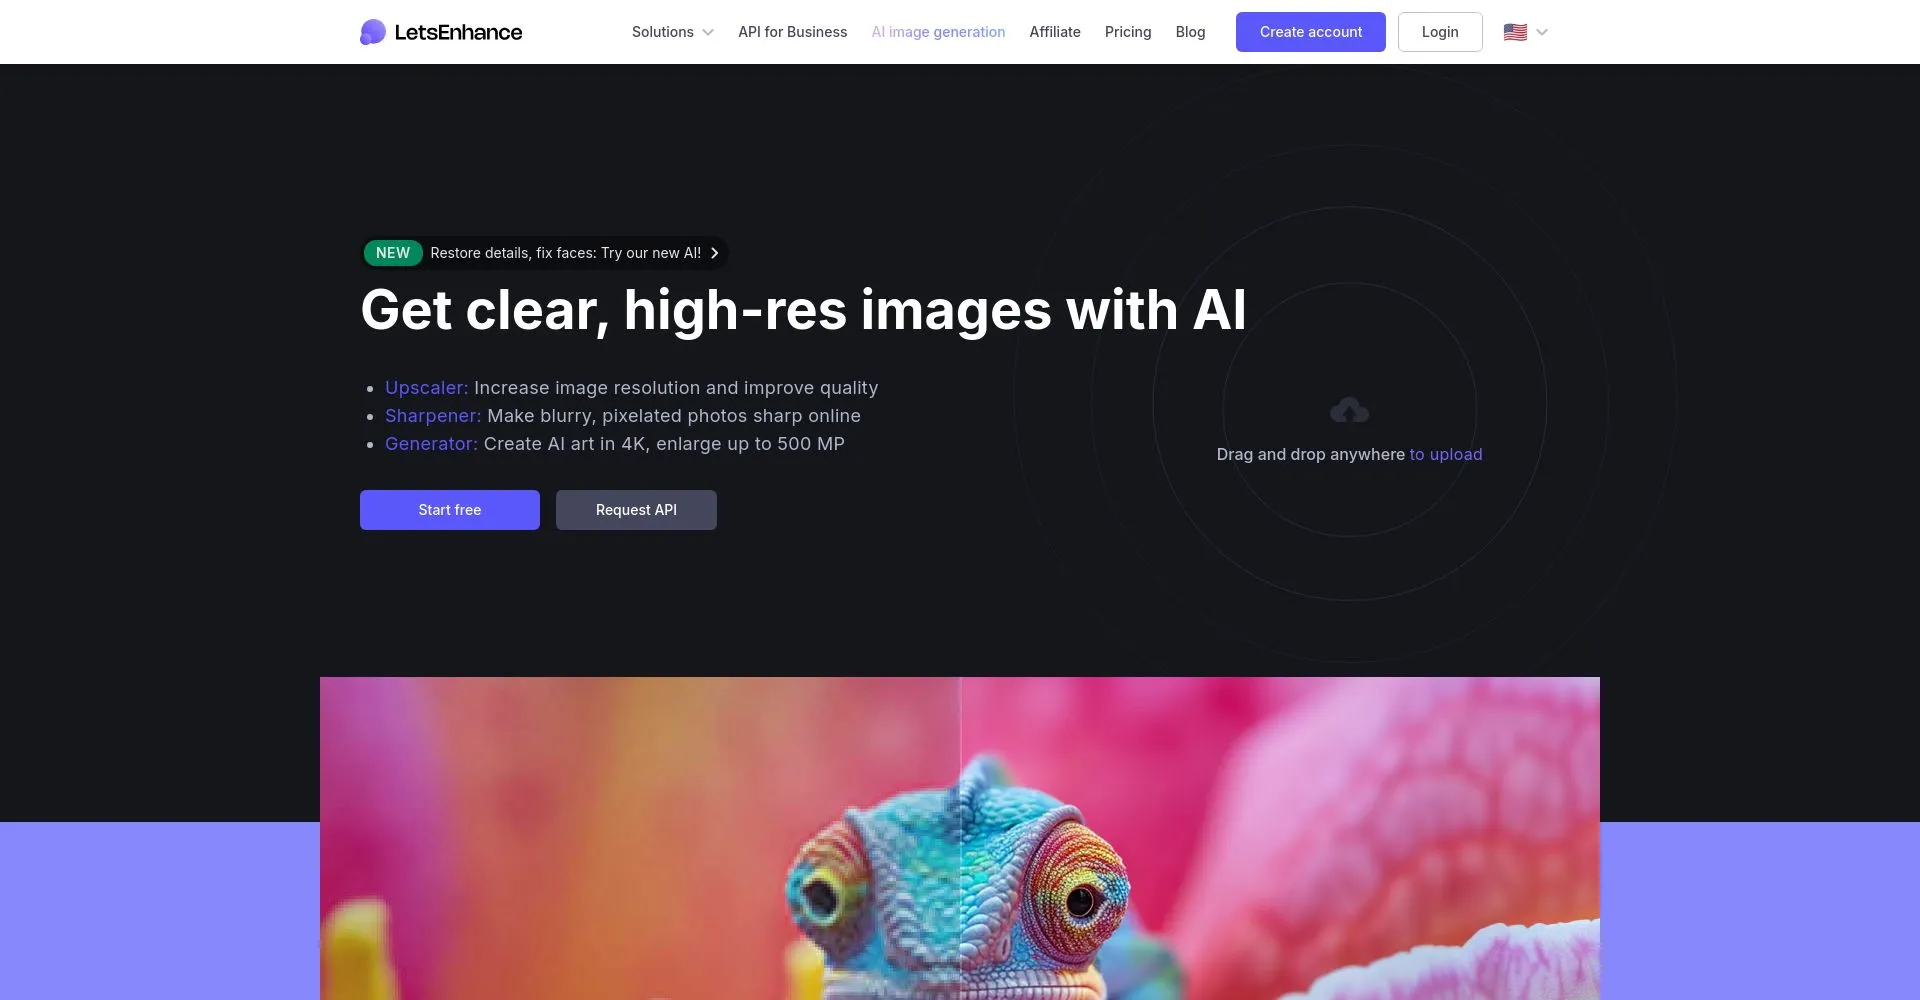1920x1000 pixels.
Task: Open the language selector chevron
Action: pyautogui.click(x=1542, y=32)
